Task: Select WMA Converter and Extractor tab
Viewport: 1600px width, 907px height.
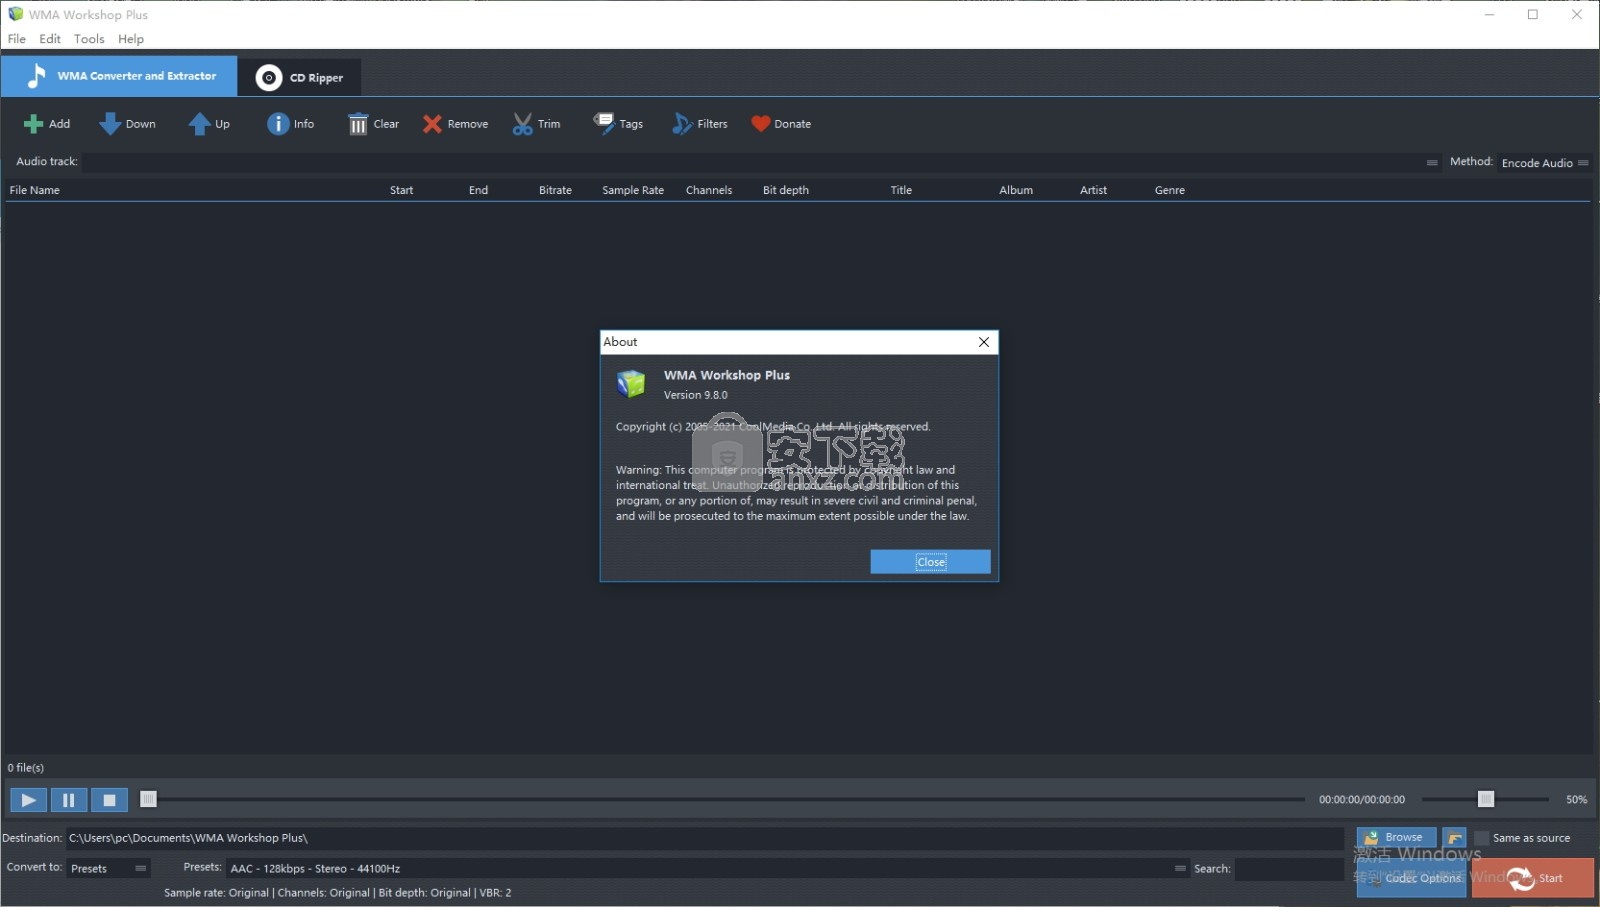Action: (119, 76)
